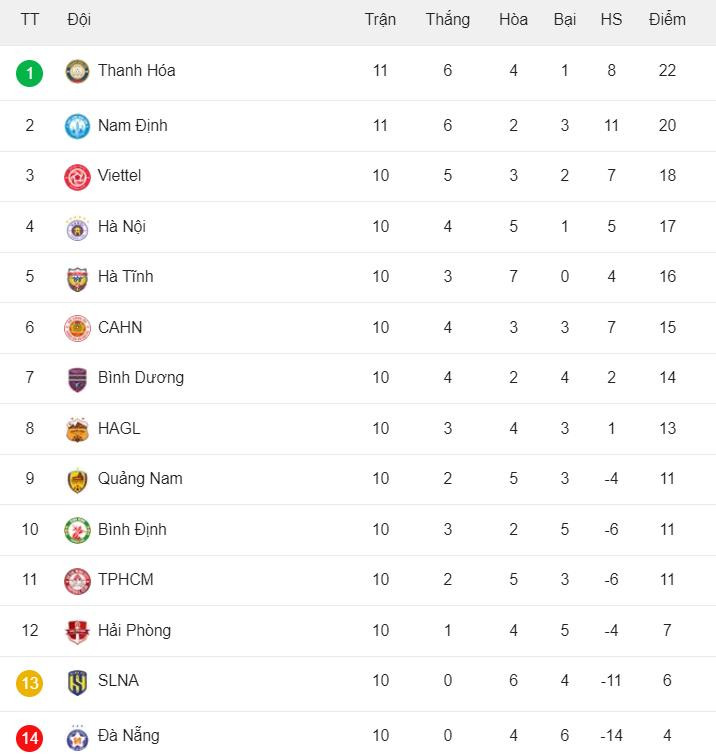Click the HAGL club crest
Image resolution: width=716 pixels, height=754 pixels.
pos(77,429)
